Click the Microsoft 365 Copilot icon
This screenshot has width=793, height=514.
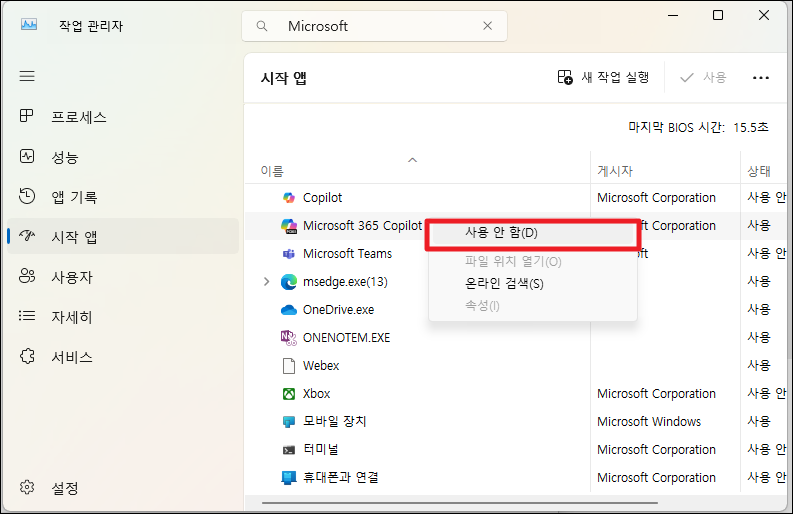click(x=289, y=226)
